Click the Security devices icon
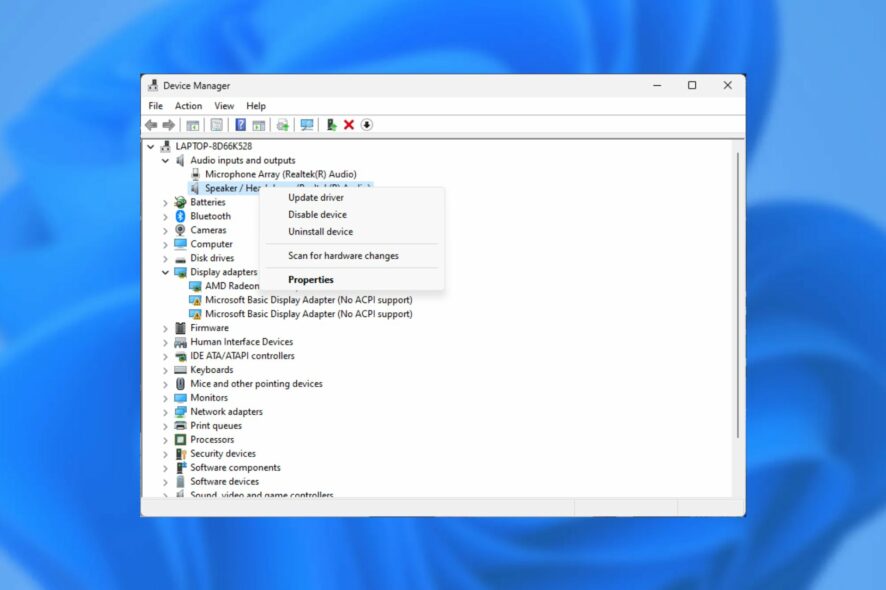The image size is (886, 590). pyautogui.click(x=180, y=454)
